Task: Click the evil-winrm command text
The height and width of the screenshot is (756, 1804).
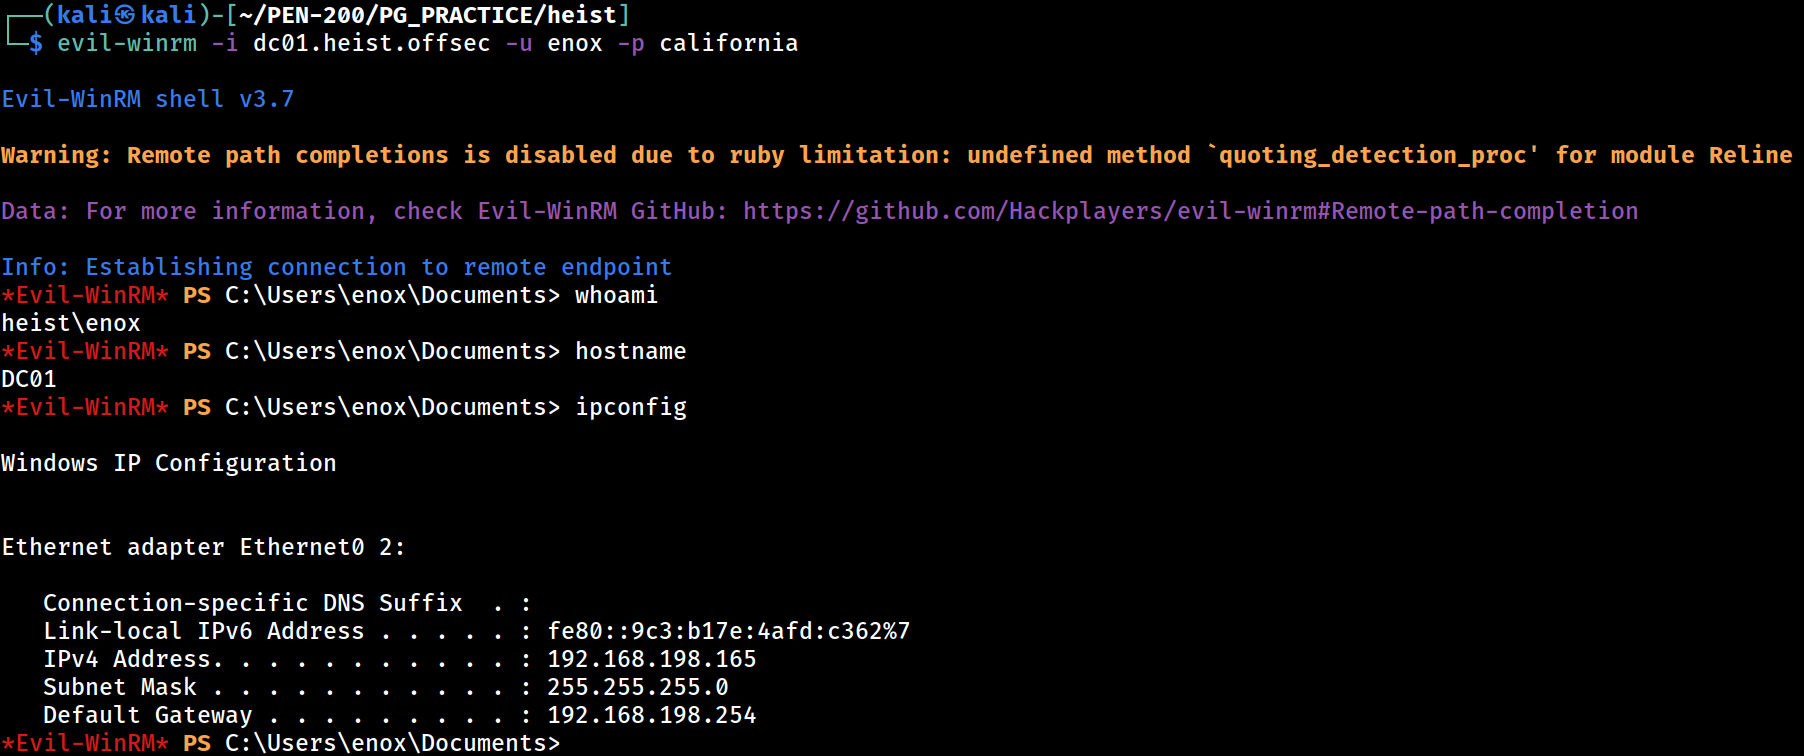Action: [127, 43]
